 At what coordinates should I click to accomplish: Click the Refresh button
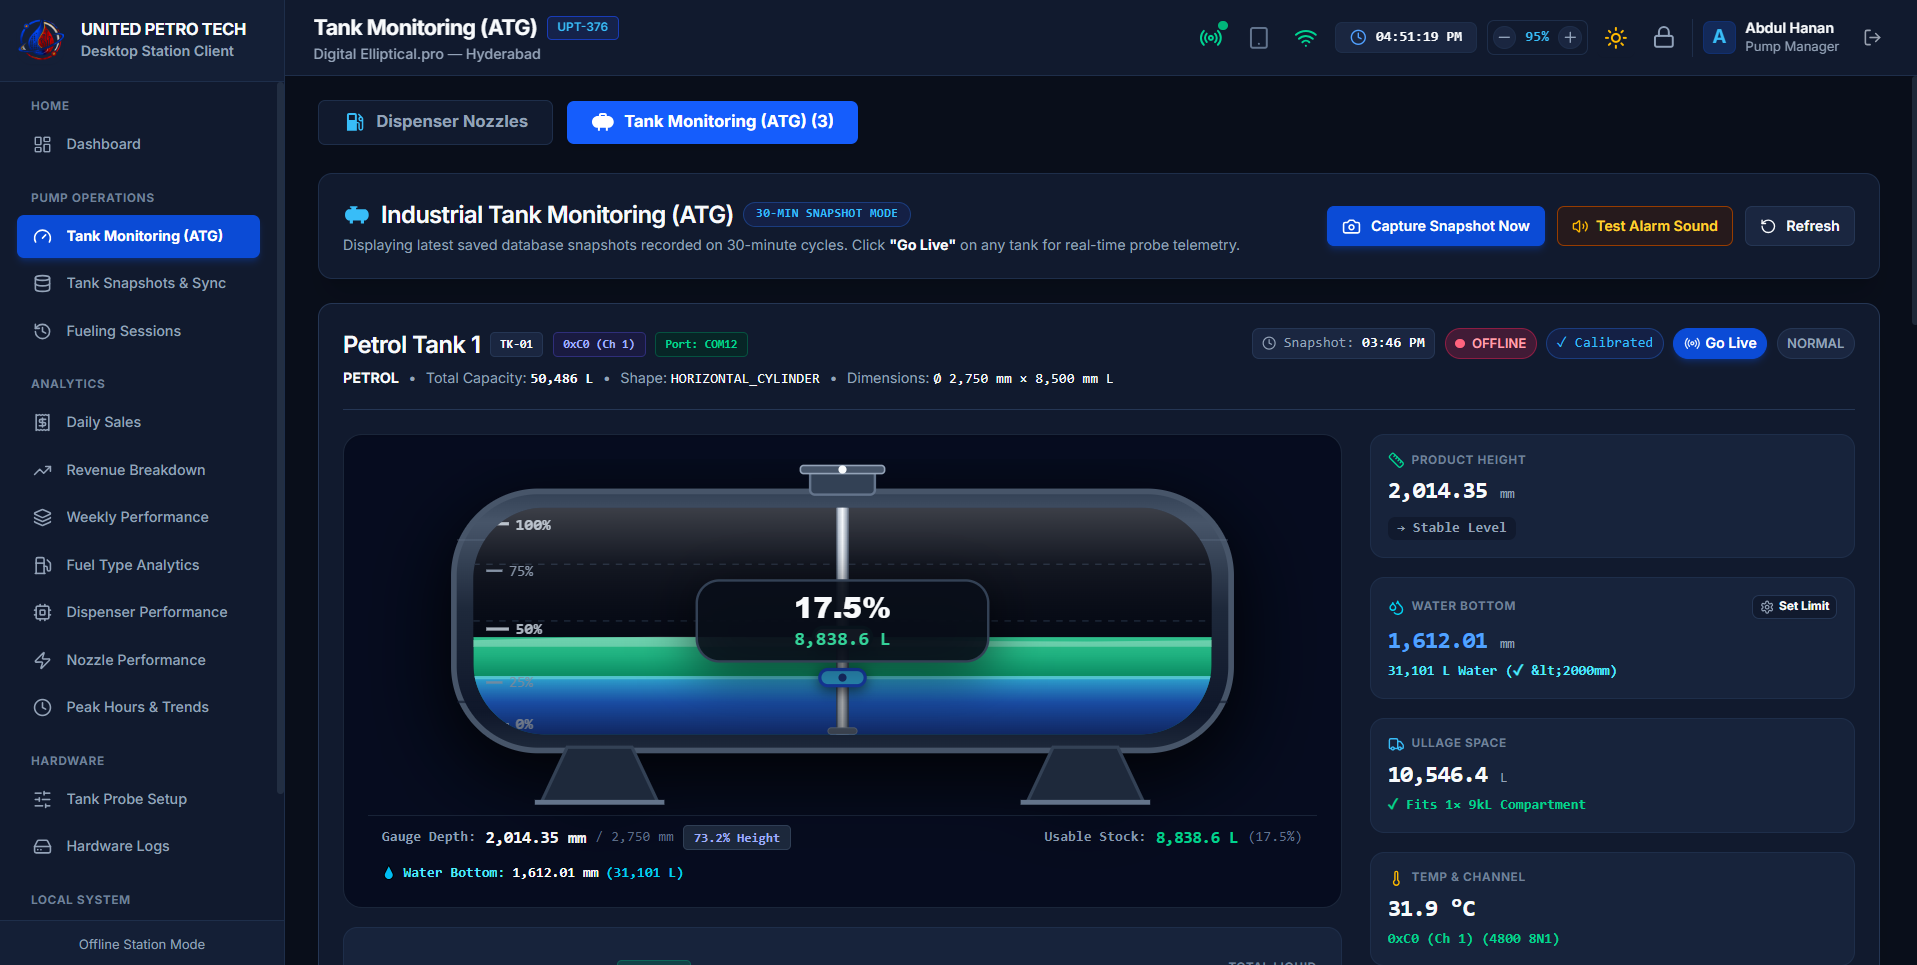tap(1799, 226)
